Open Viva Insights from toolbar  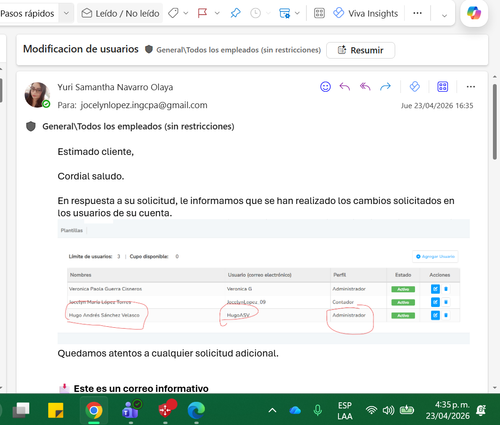[366, 13]
